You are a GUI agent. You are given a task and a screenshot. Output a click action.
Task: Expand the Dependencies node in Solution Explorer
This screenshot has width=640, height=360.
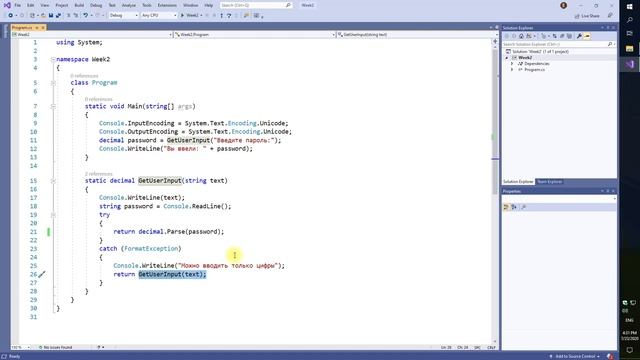click(512, 64)
